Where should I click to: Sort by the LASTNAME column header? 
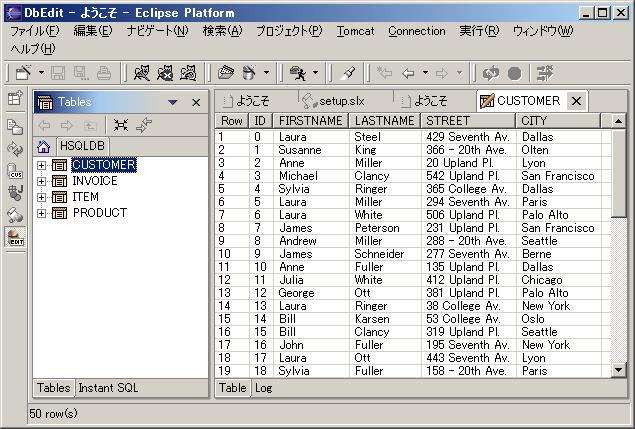pyautogui.click(x=384, y=120)
